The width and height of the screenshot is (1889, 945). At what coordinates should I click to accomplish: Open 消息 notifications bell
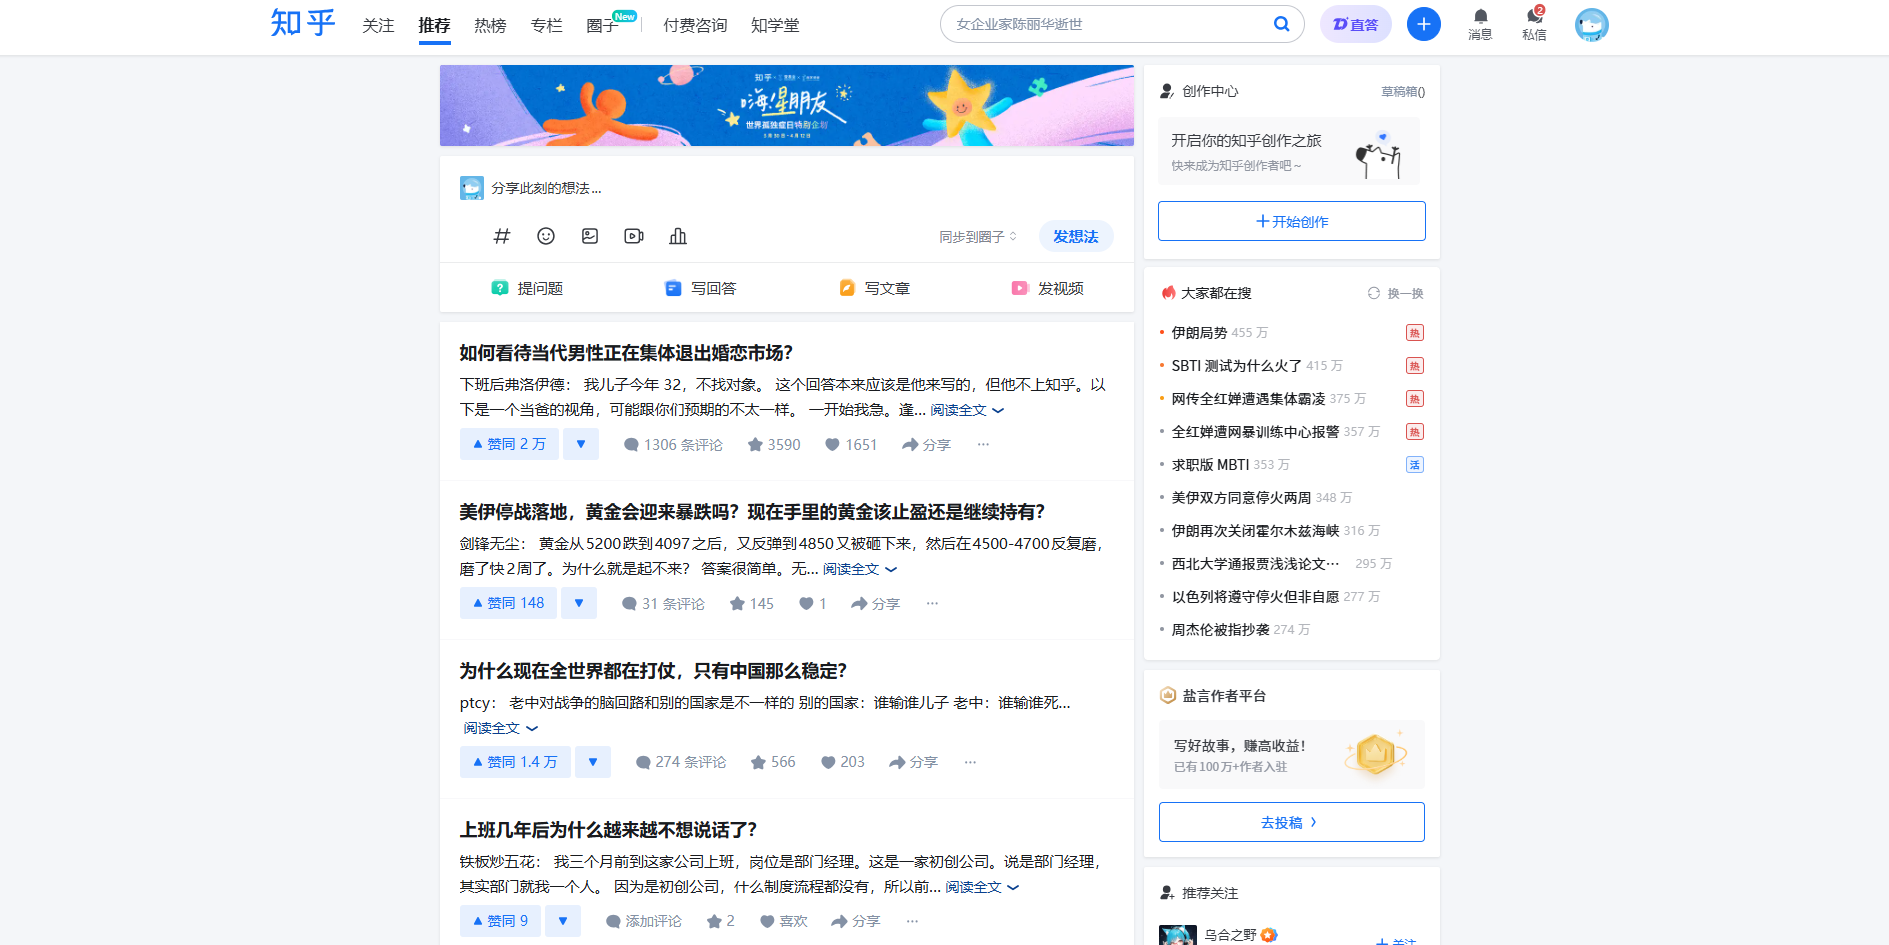1479,22
